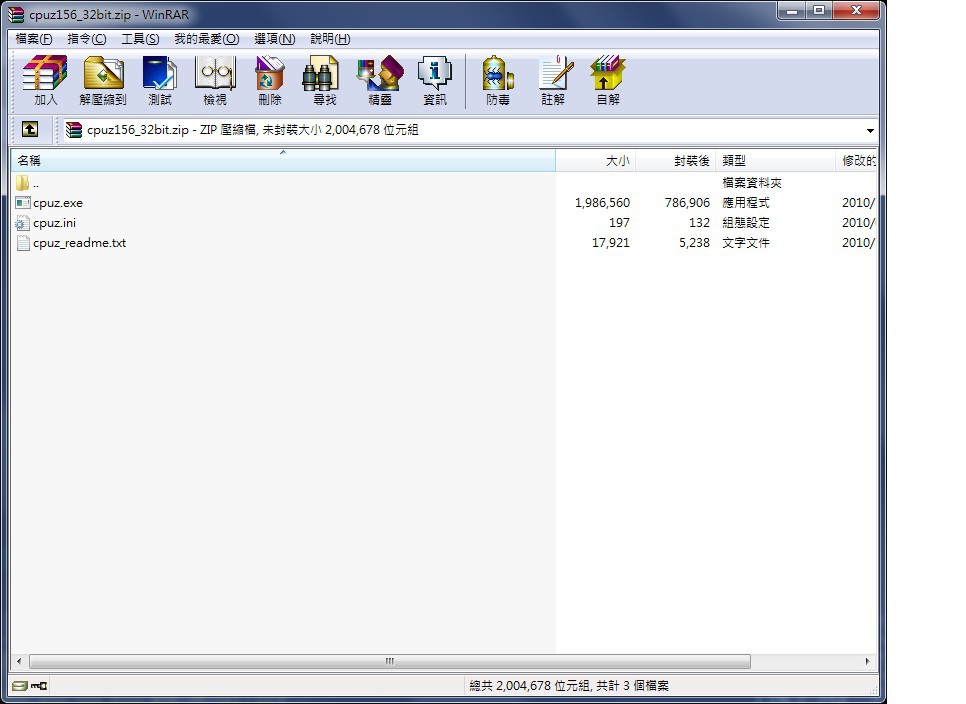The height and width of the screenshot is (704, 966).
Task: Click the packed value 132
Action: (699, 222)
